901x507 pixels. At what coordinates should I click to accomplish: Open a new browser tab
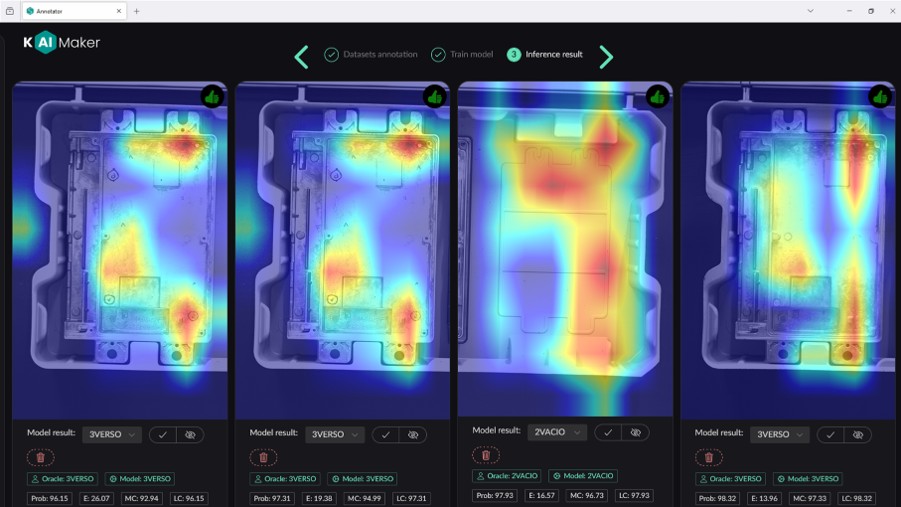[x=137, y=11]
